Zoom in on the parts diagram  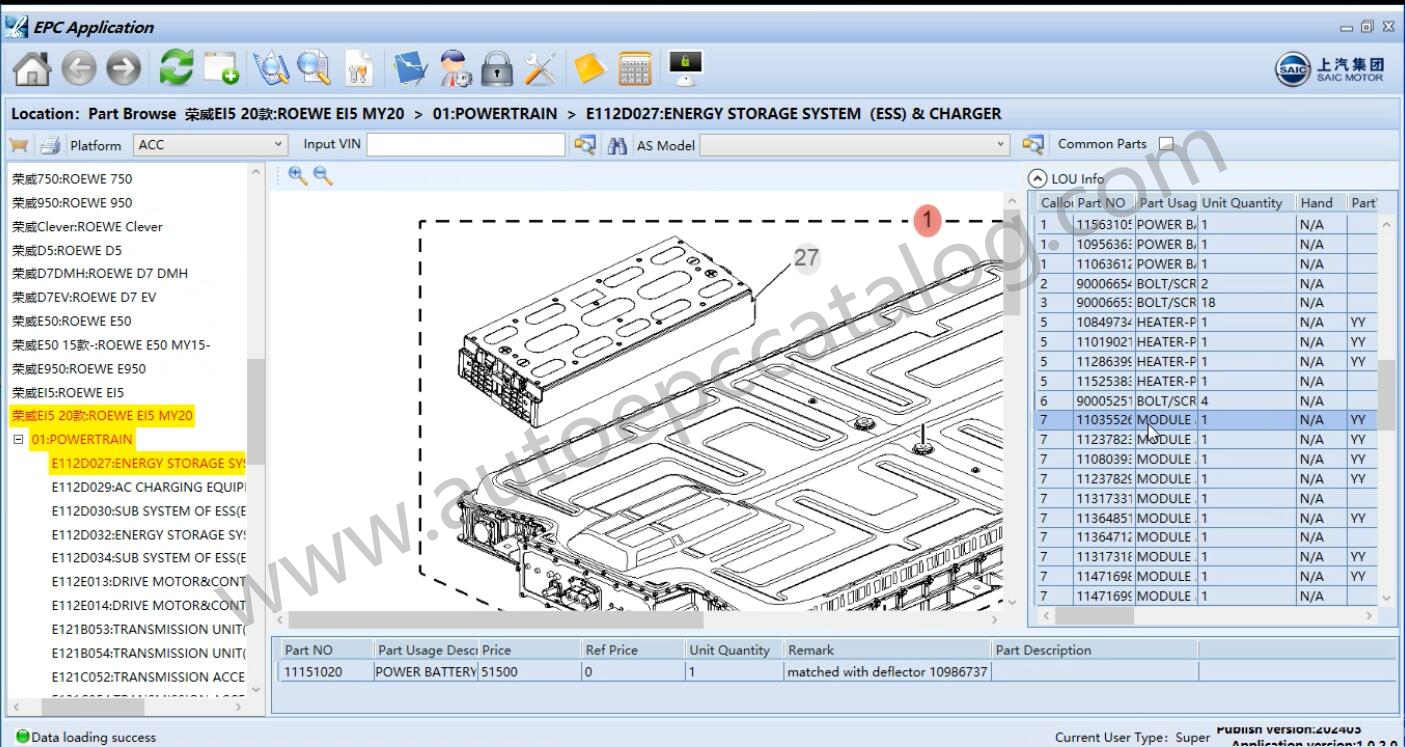(297, 176)
